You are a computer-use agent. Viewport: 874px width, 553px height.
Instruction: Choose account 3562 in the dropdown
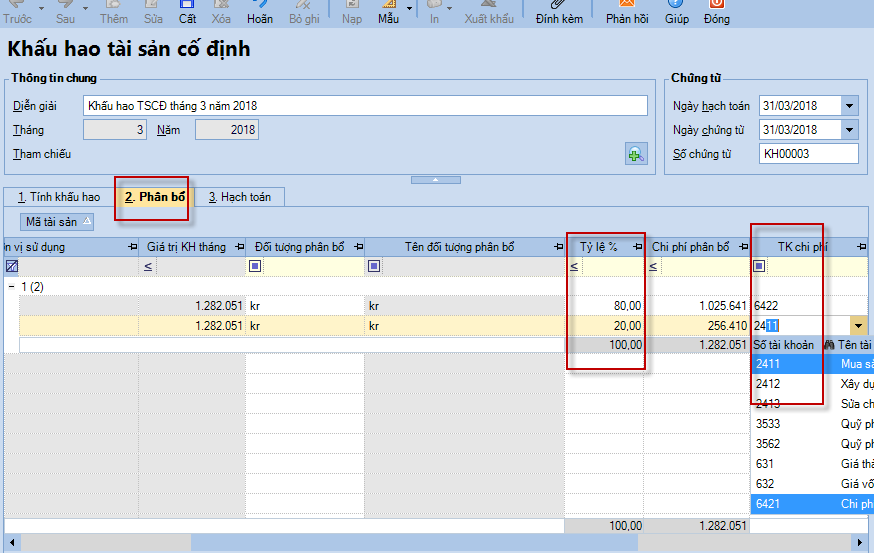click(812, 444)
